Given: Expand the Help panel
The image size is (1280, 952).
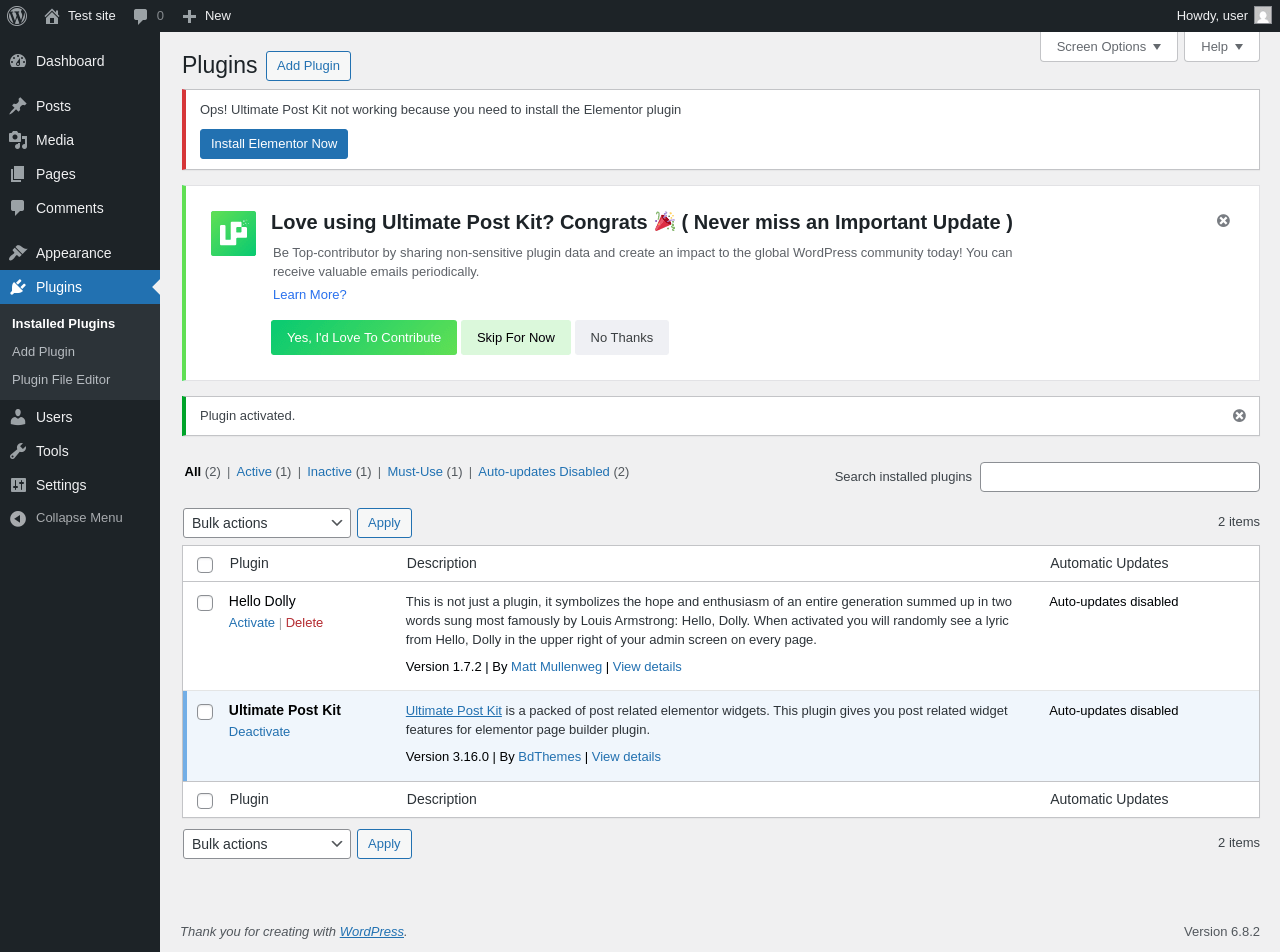Looking at the screenshot, I should coord(1222,47).
